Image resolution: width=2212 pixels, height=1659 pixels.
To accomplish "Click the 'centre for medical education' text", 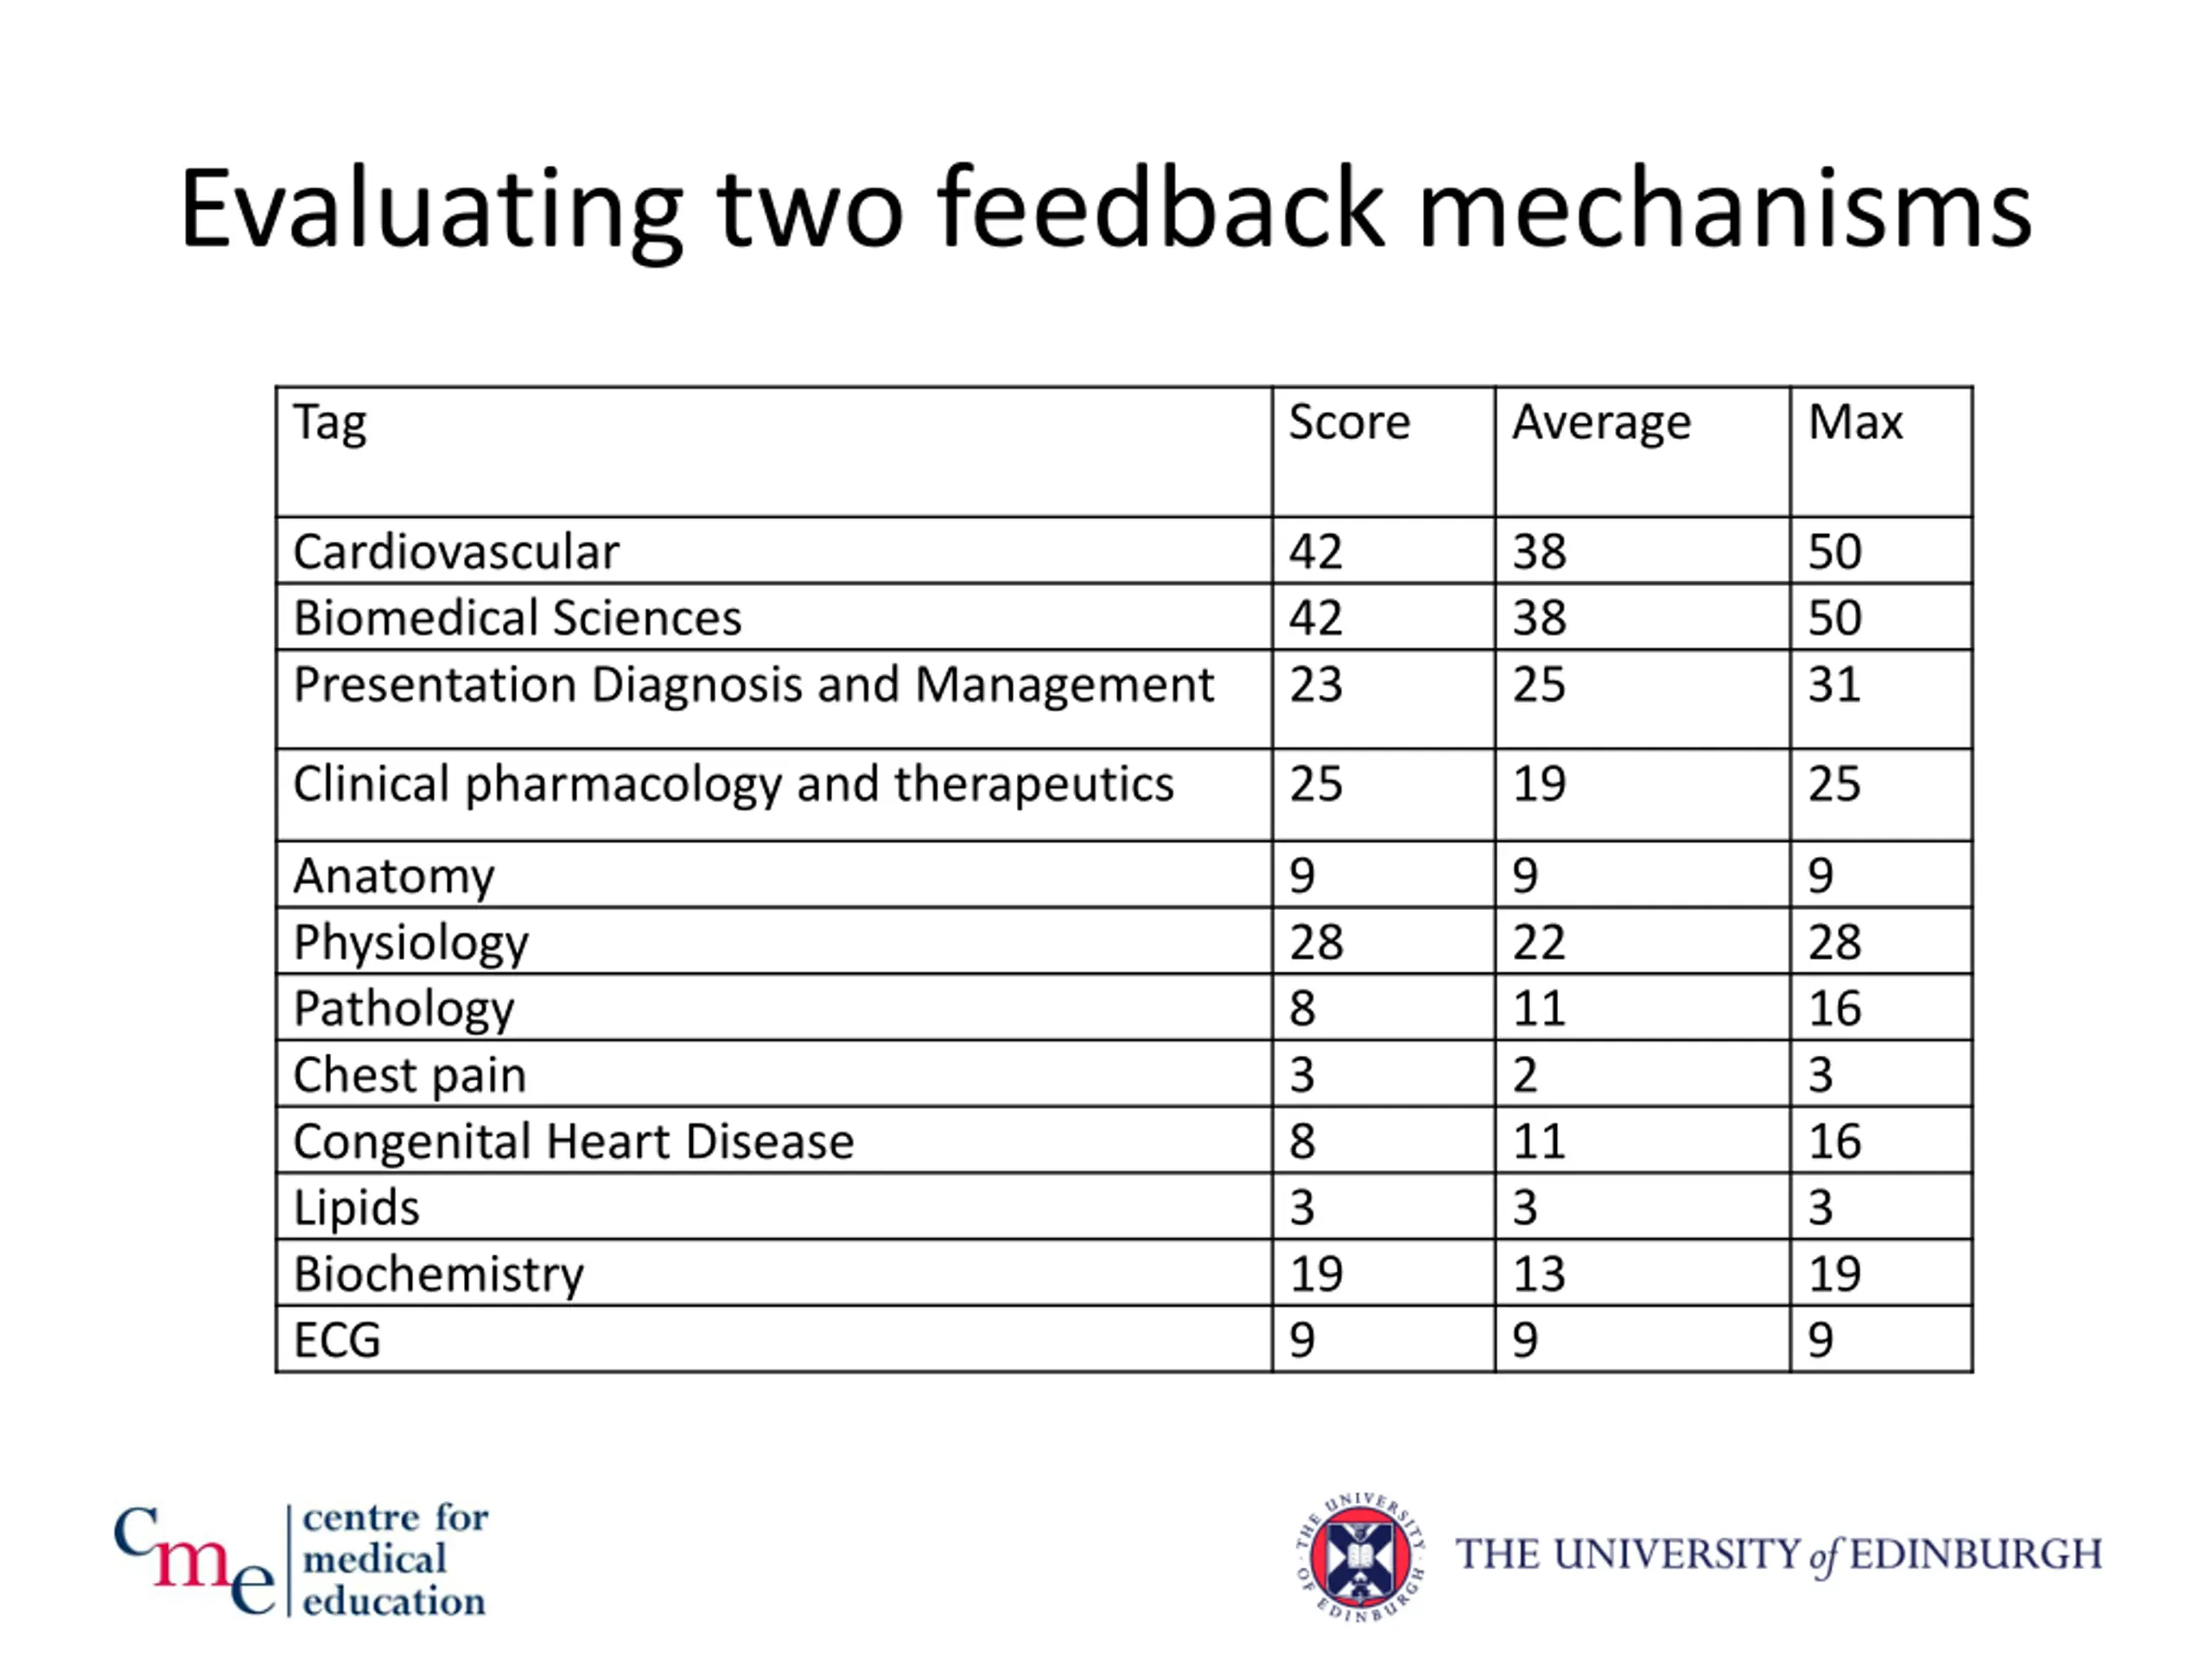I will [394, 1560].
